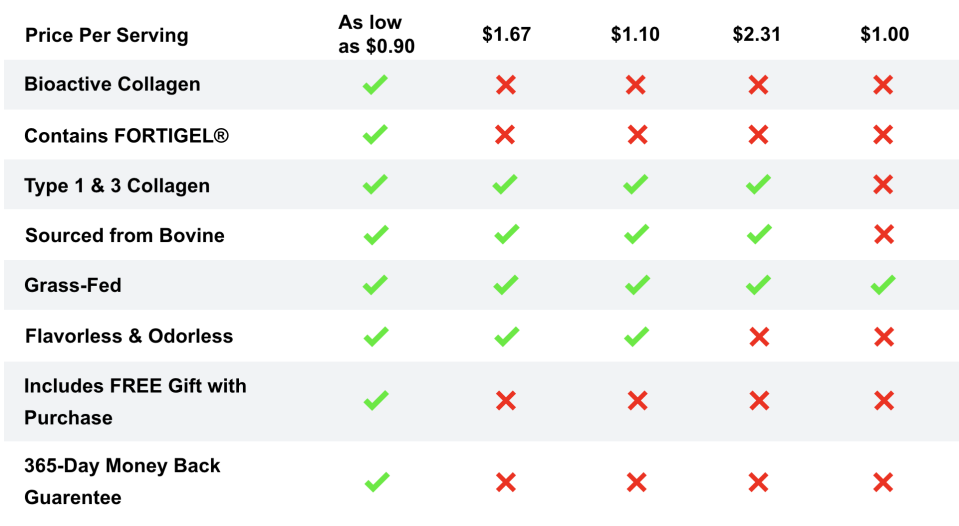Image resolution: width=959 pixels, height=526 pixels.
Task: Click the 365-Day Guarantee green checkmark
Action: pyautogui.click(x=376, y=482)
